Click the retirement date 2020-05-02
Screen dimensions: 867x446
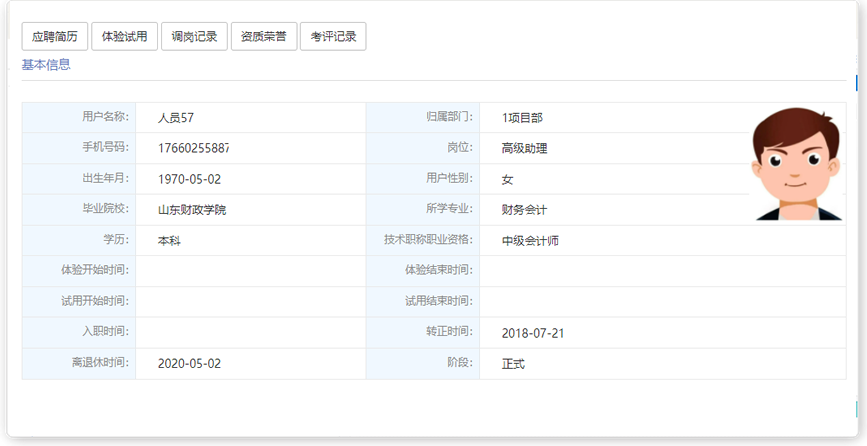coord(189,364)
